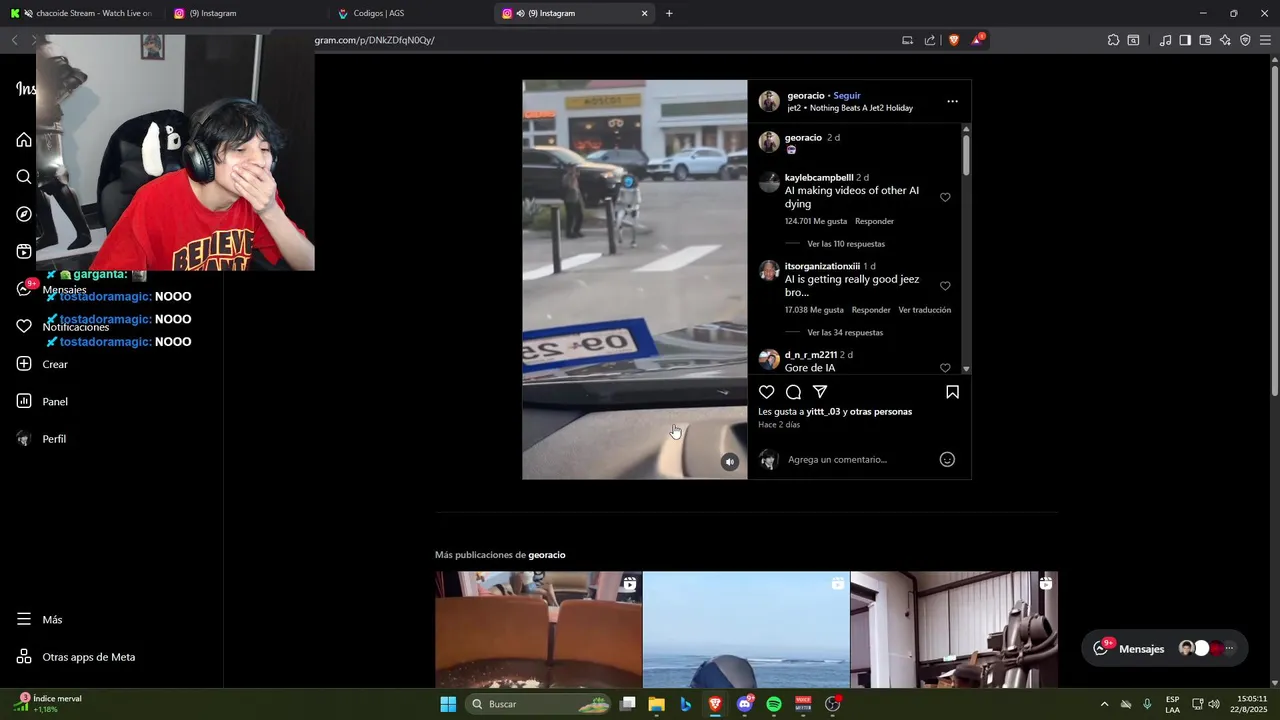The width and height of the screenshot is (1280, 720).
Task: Click the page vertical scrollbar
Action: (x=1274, y=230)
